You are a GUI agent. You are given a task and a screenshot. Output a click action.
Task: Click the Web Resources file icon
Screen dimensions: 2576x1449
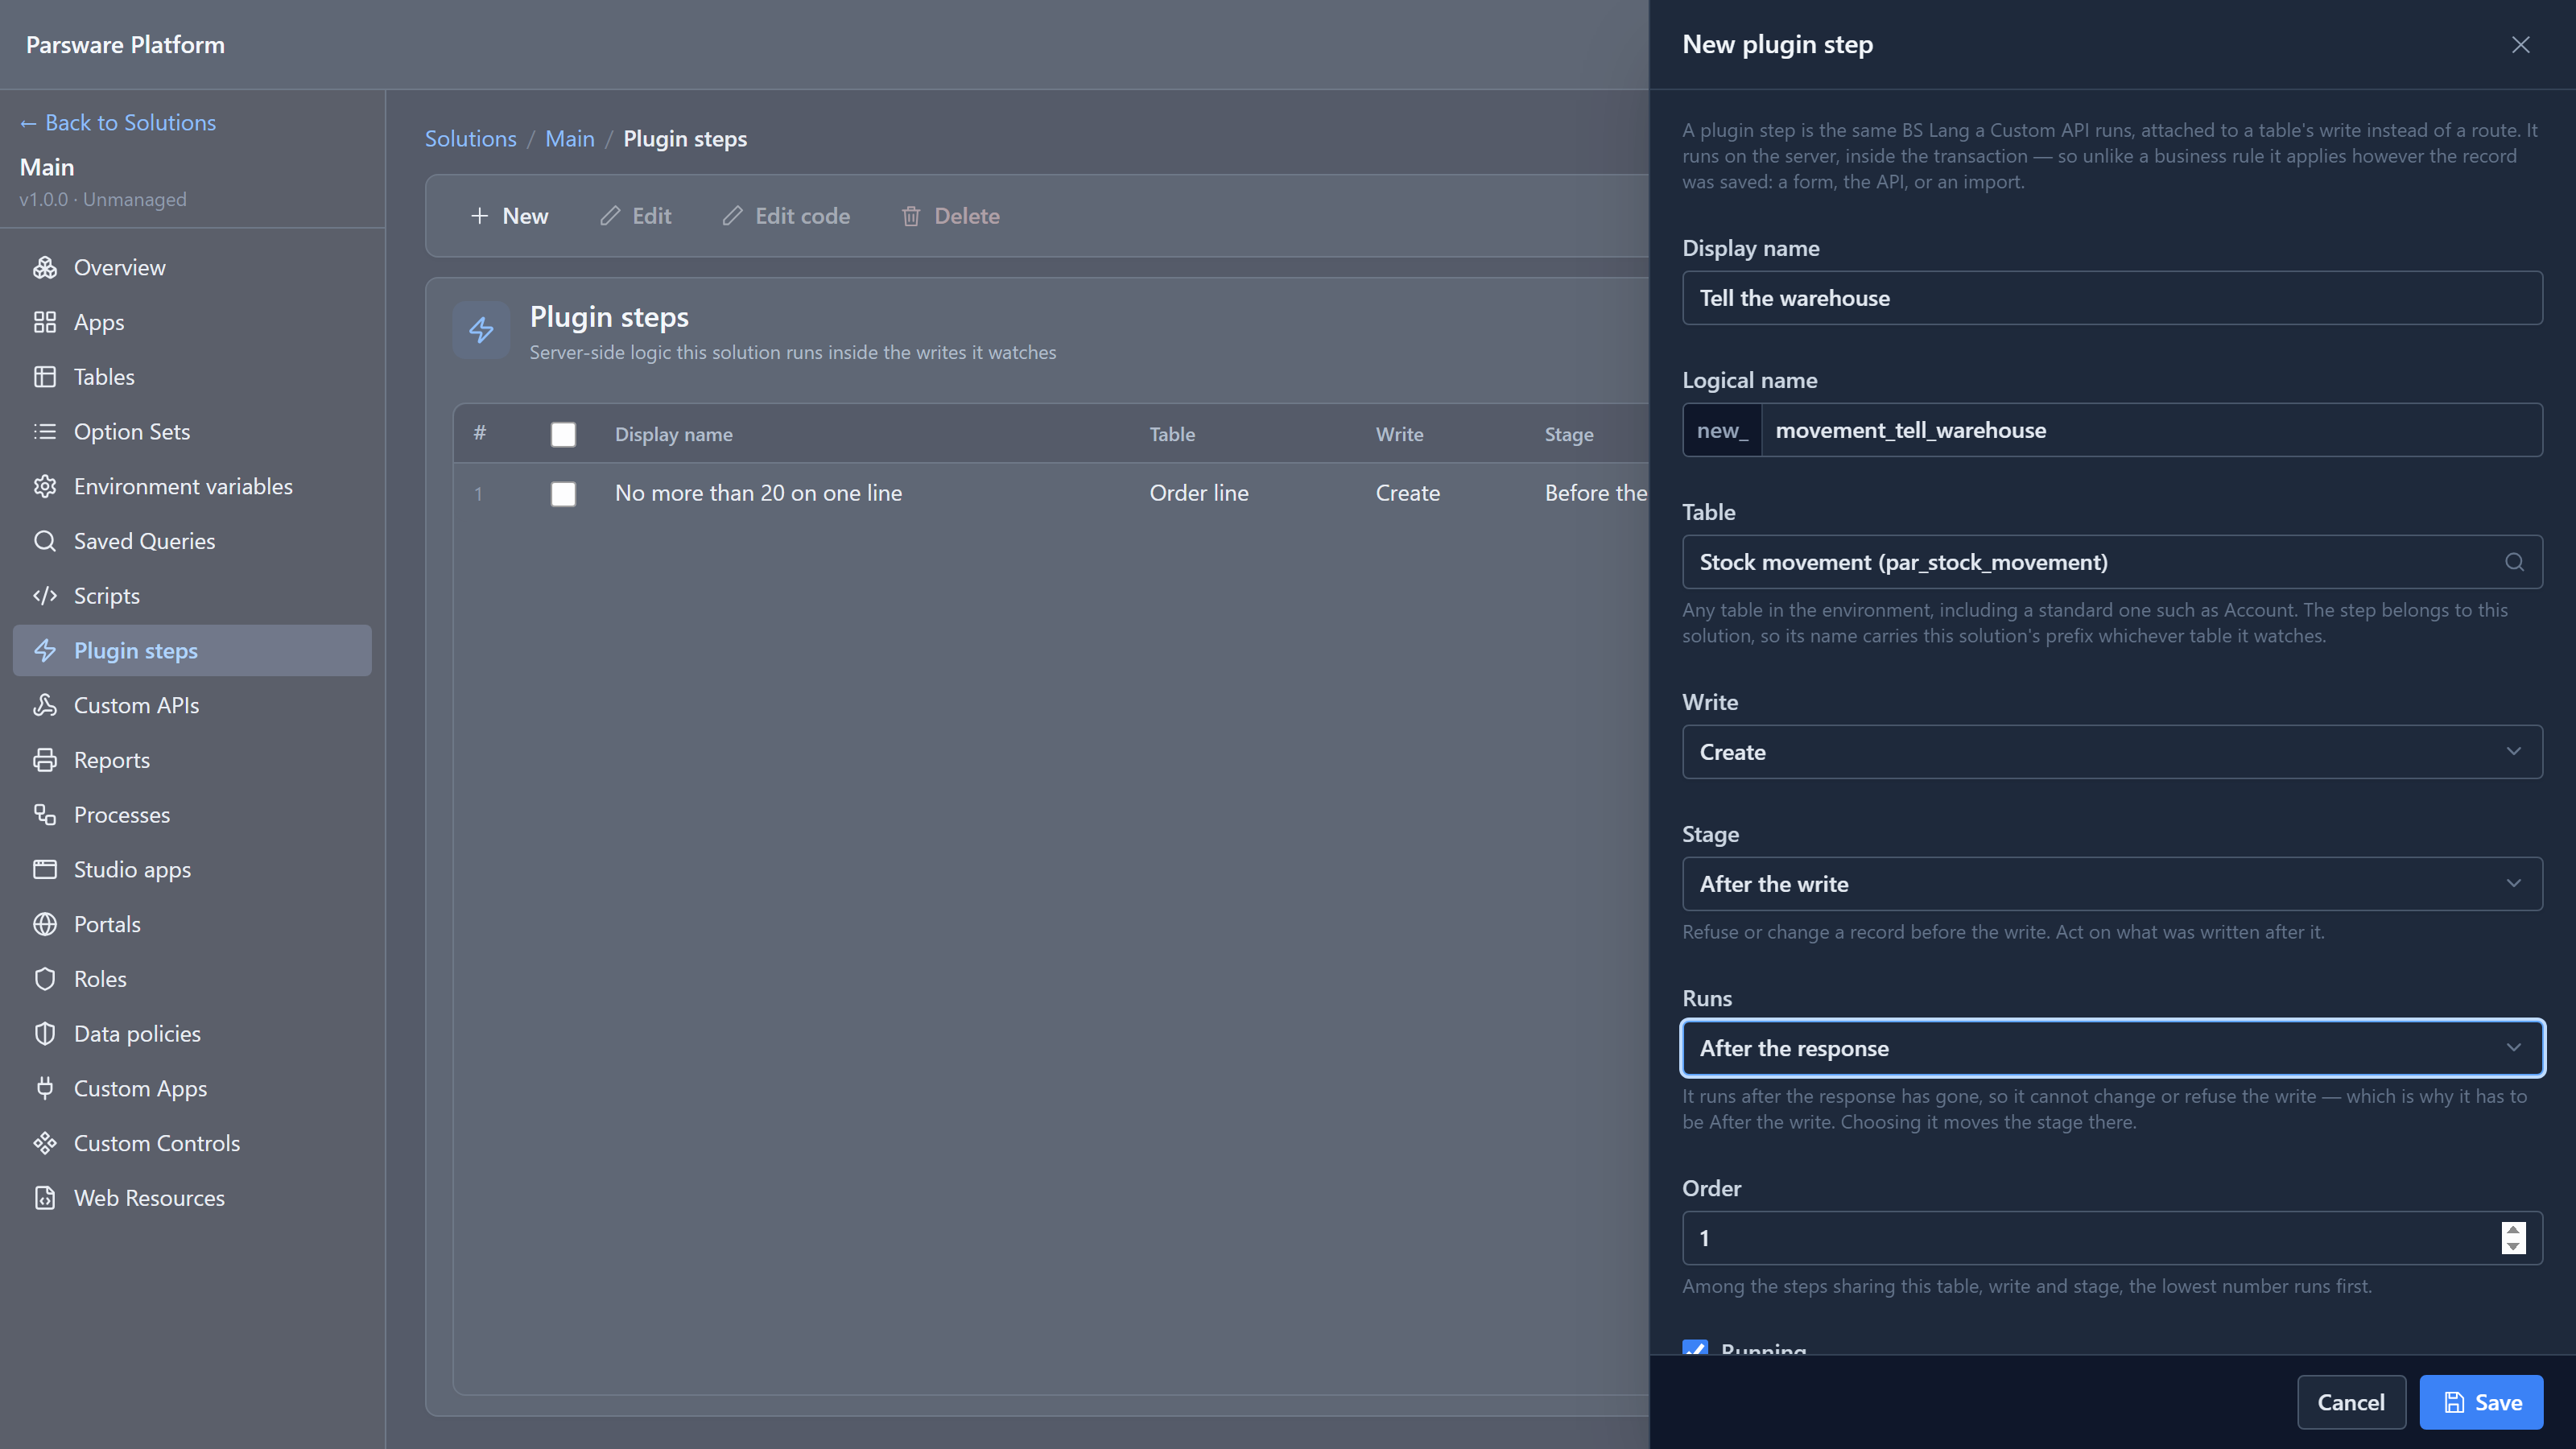tap(45, 1198)
